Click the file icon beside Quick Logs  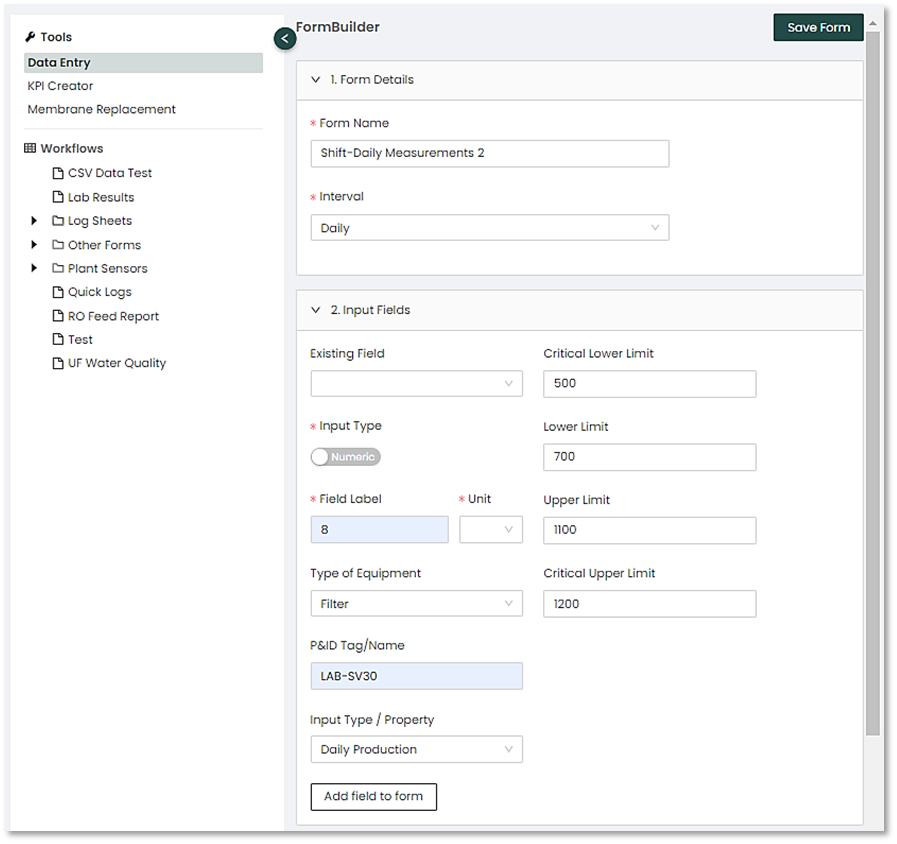point(58,292)
